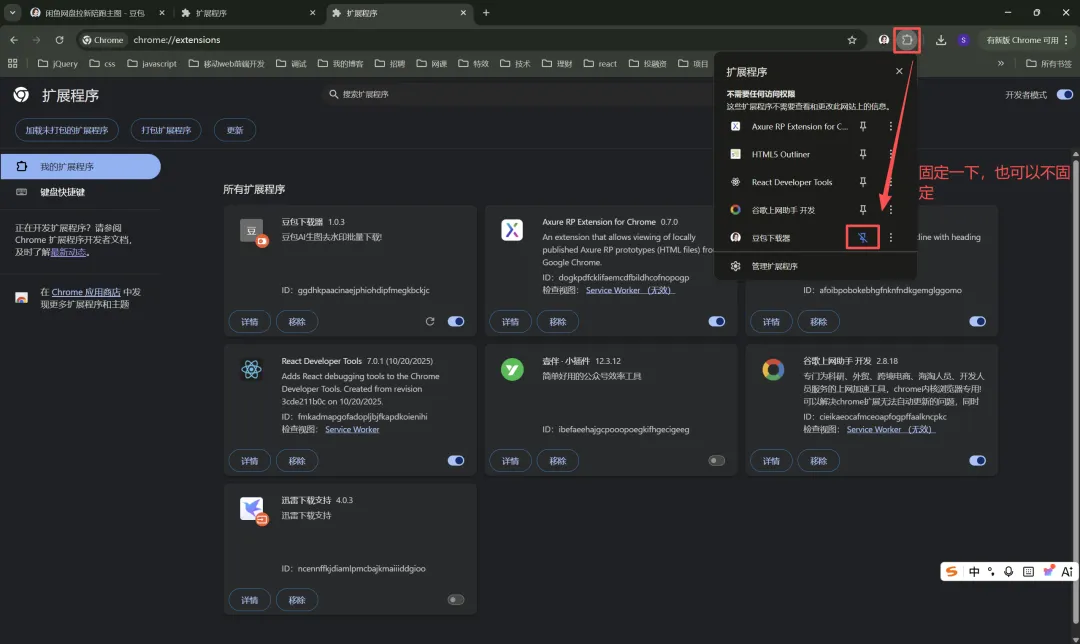Reload the current page

click(x=59, y=40)
